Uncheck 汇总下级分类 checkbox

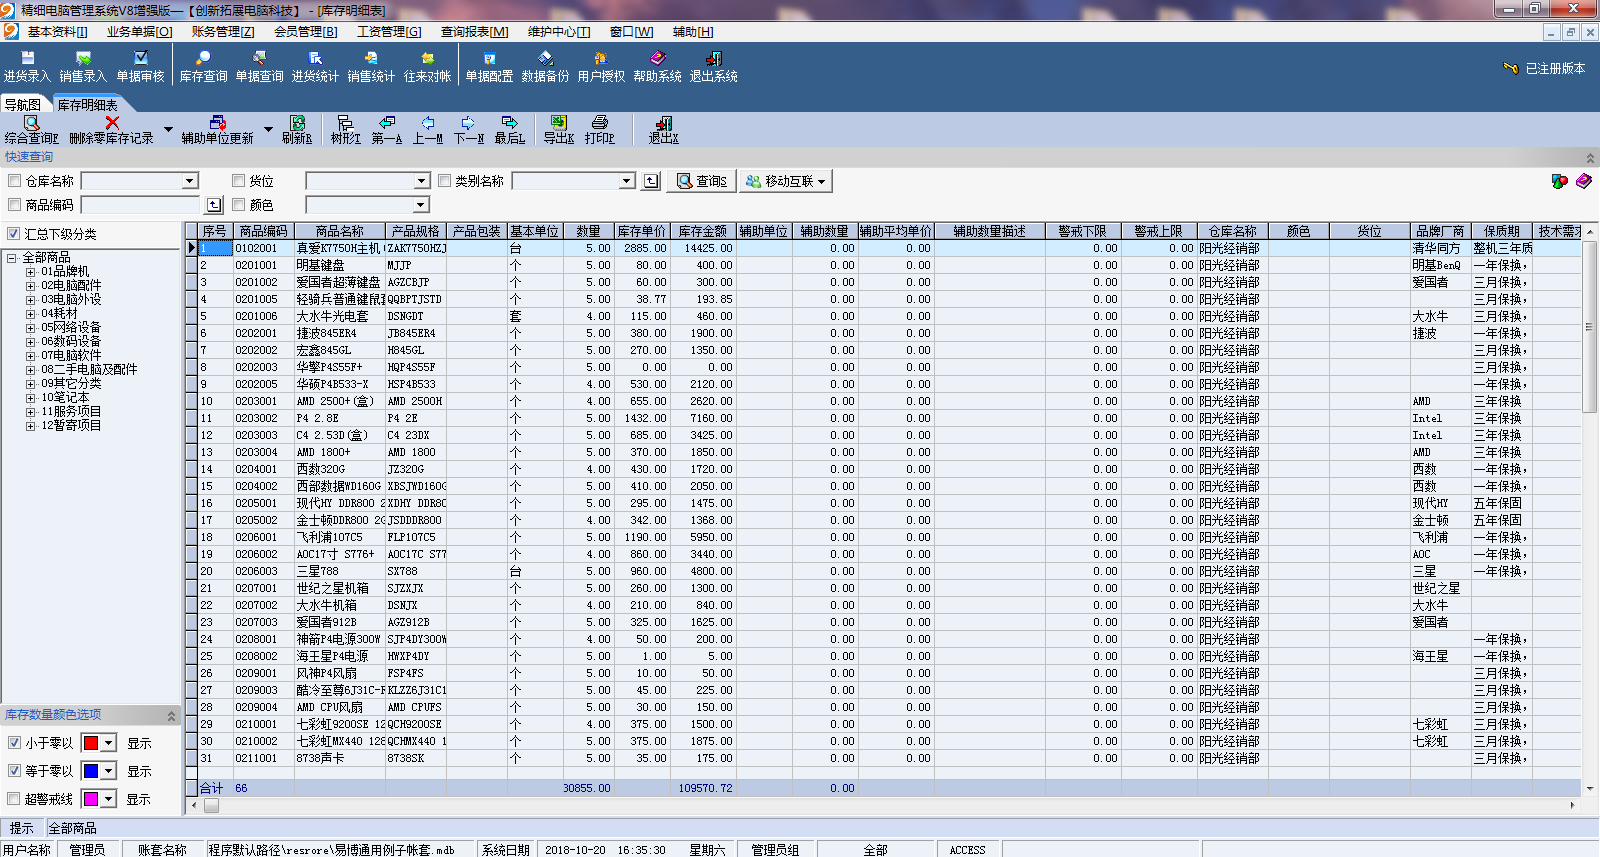14,234
